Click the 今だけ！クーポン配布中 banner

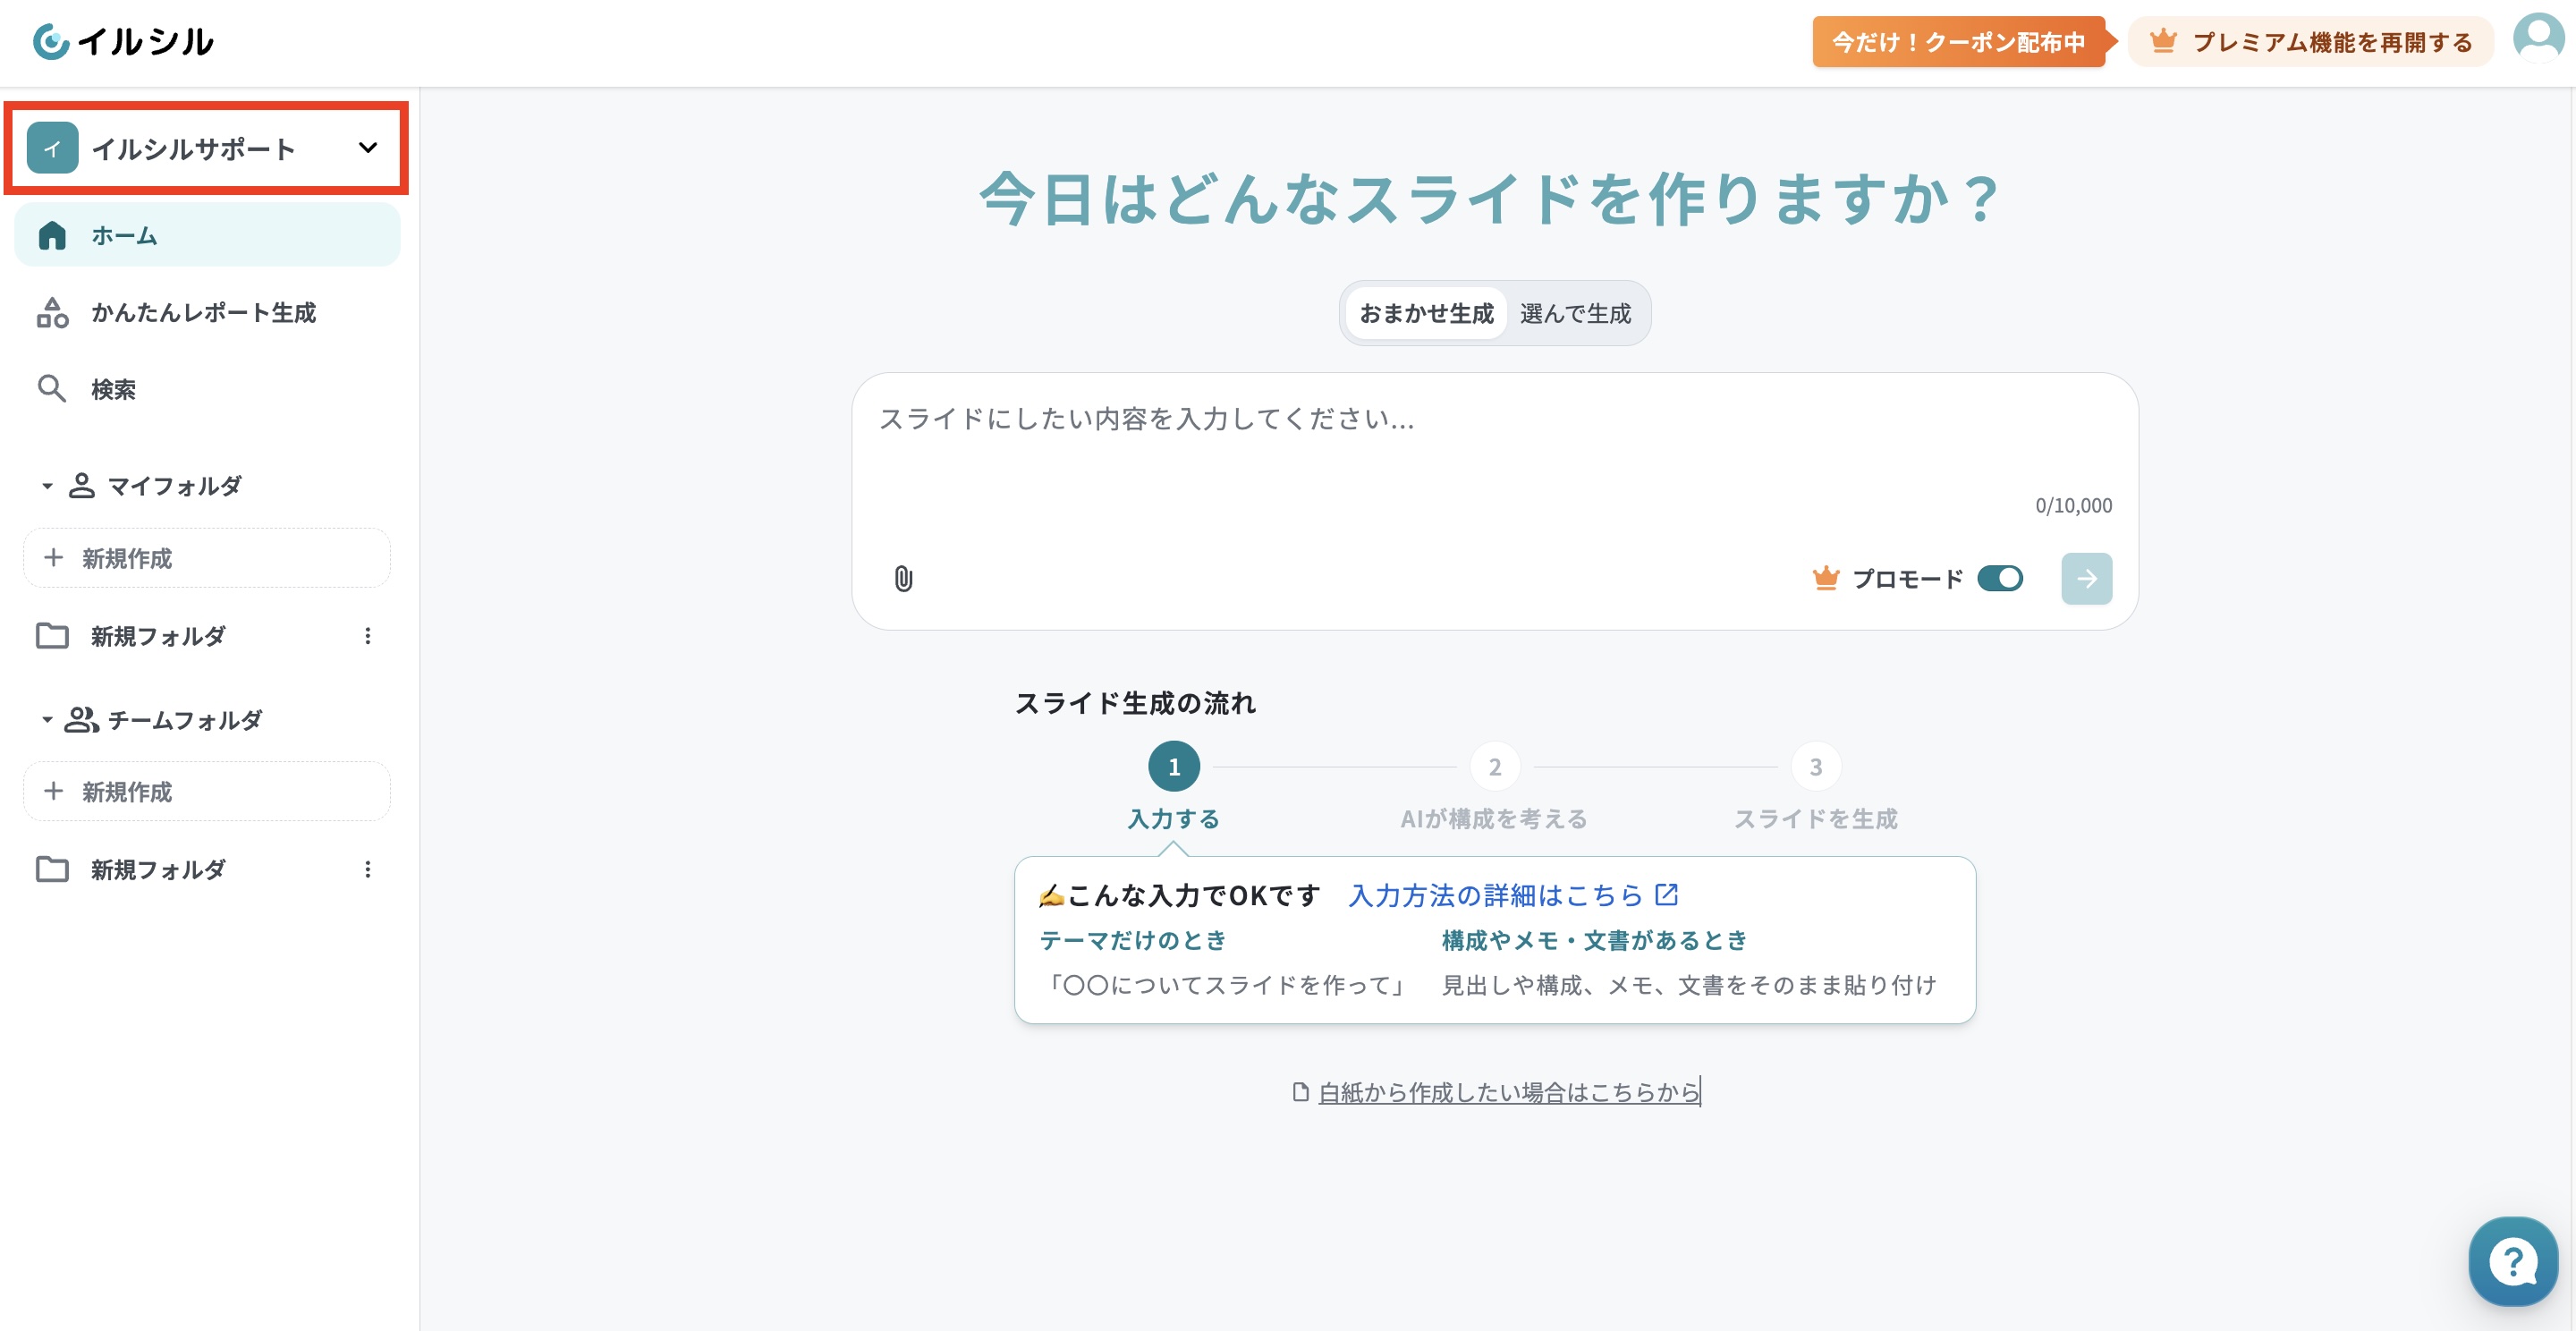1958,42
